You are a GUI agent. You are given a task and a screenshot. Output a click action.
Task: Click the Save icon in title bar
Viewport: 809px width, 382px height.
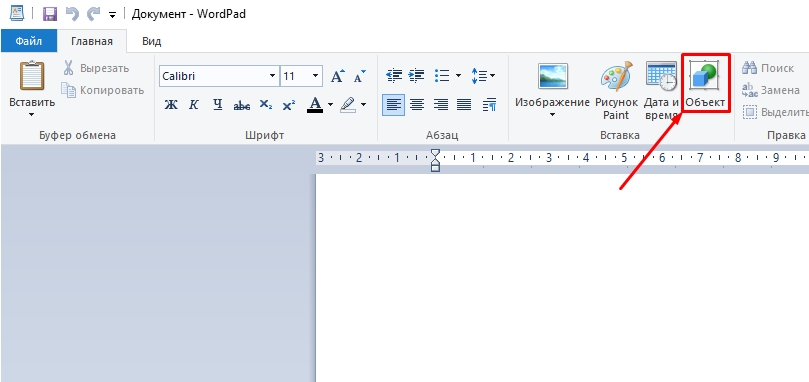tap(50, 14)
